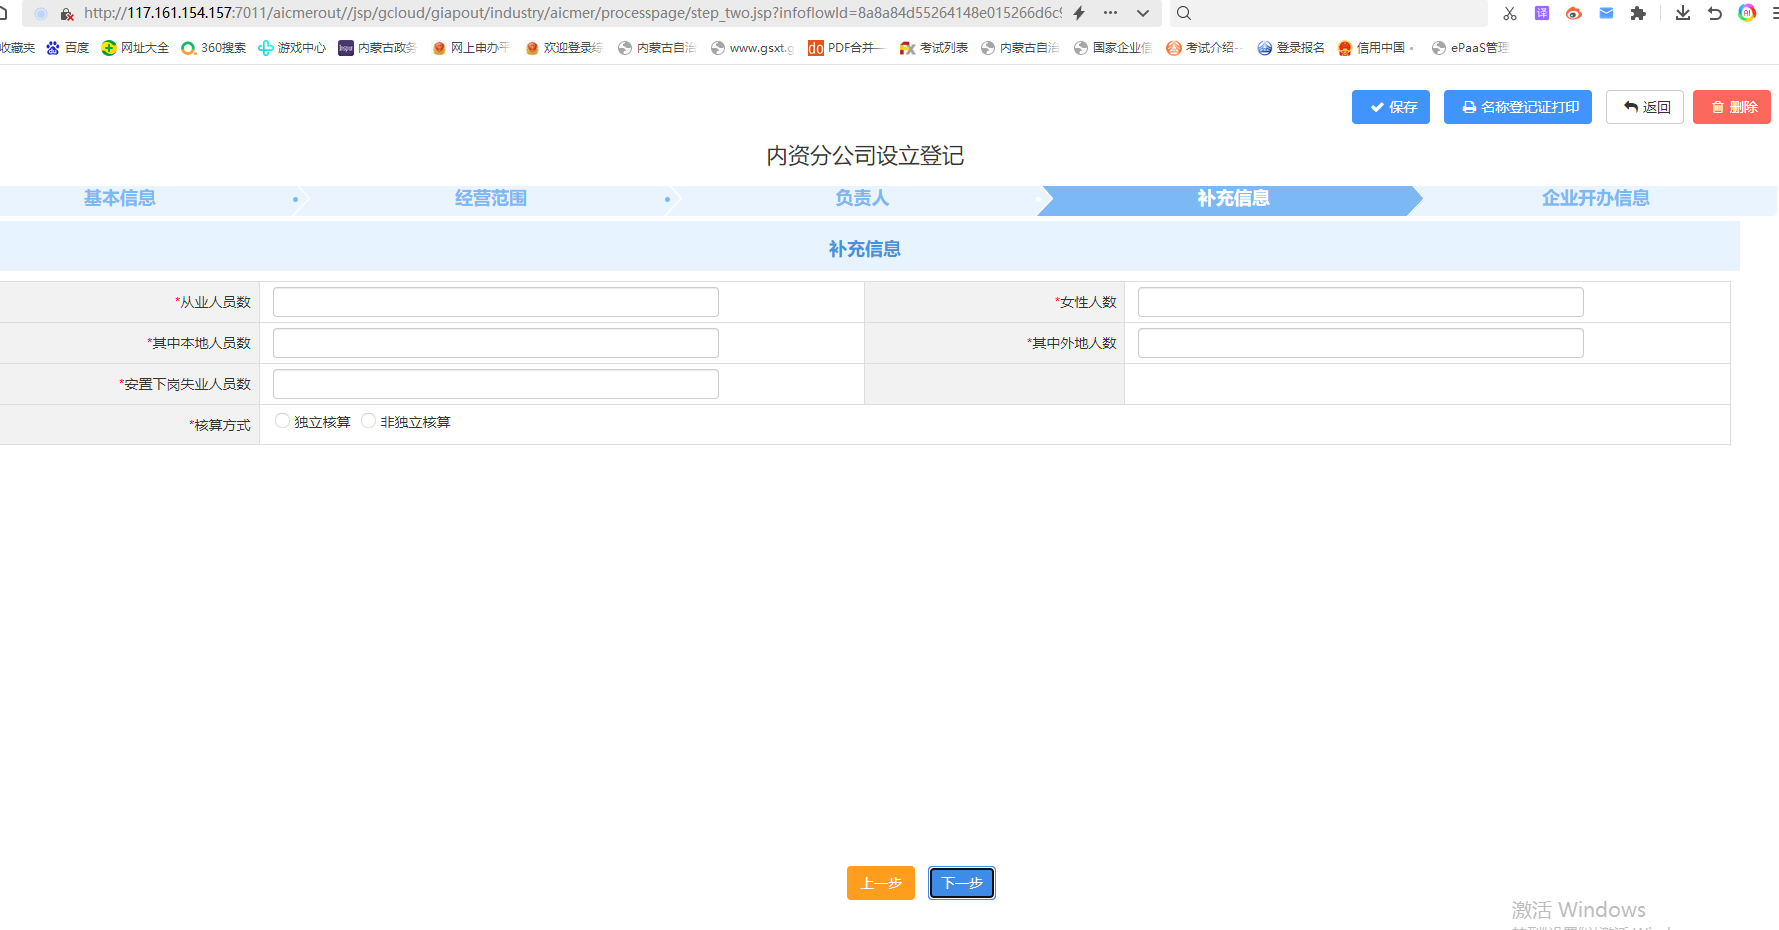
Task: Click the red 删除 delete button
Action: point(1731,107)
